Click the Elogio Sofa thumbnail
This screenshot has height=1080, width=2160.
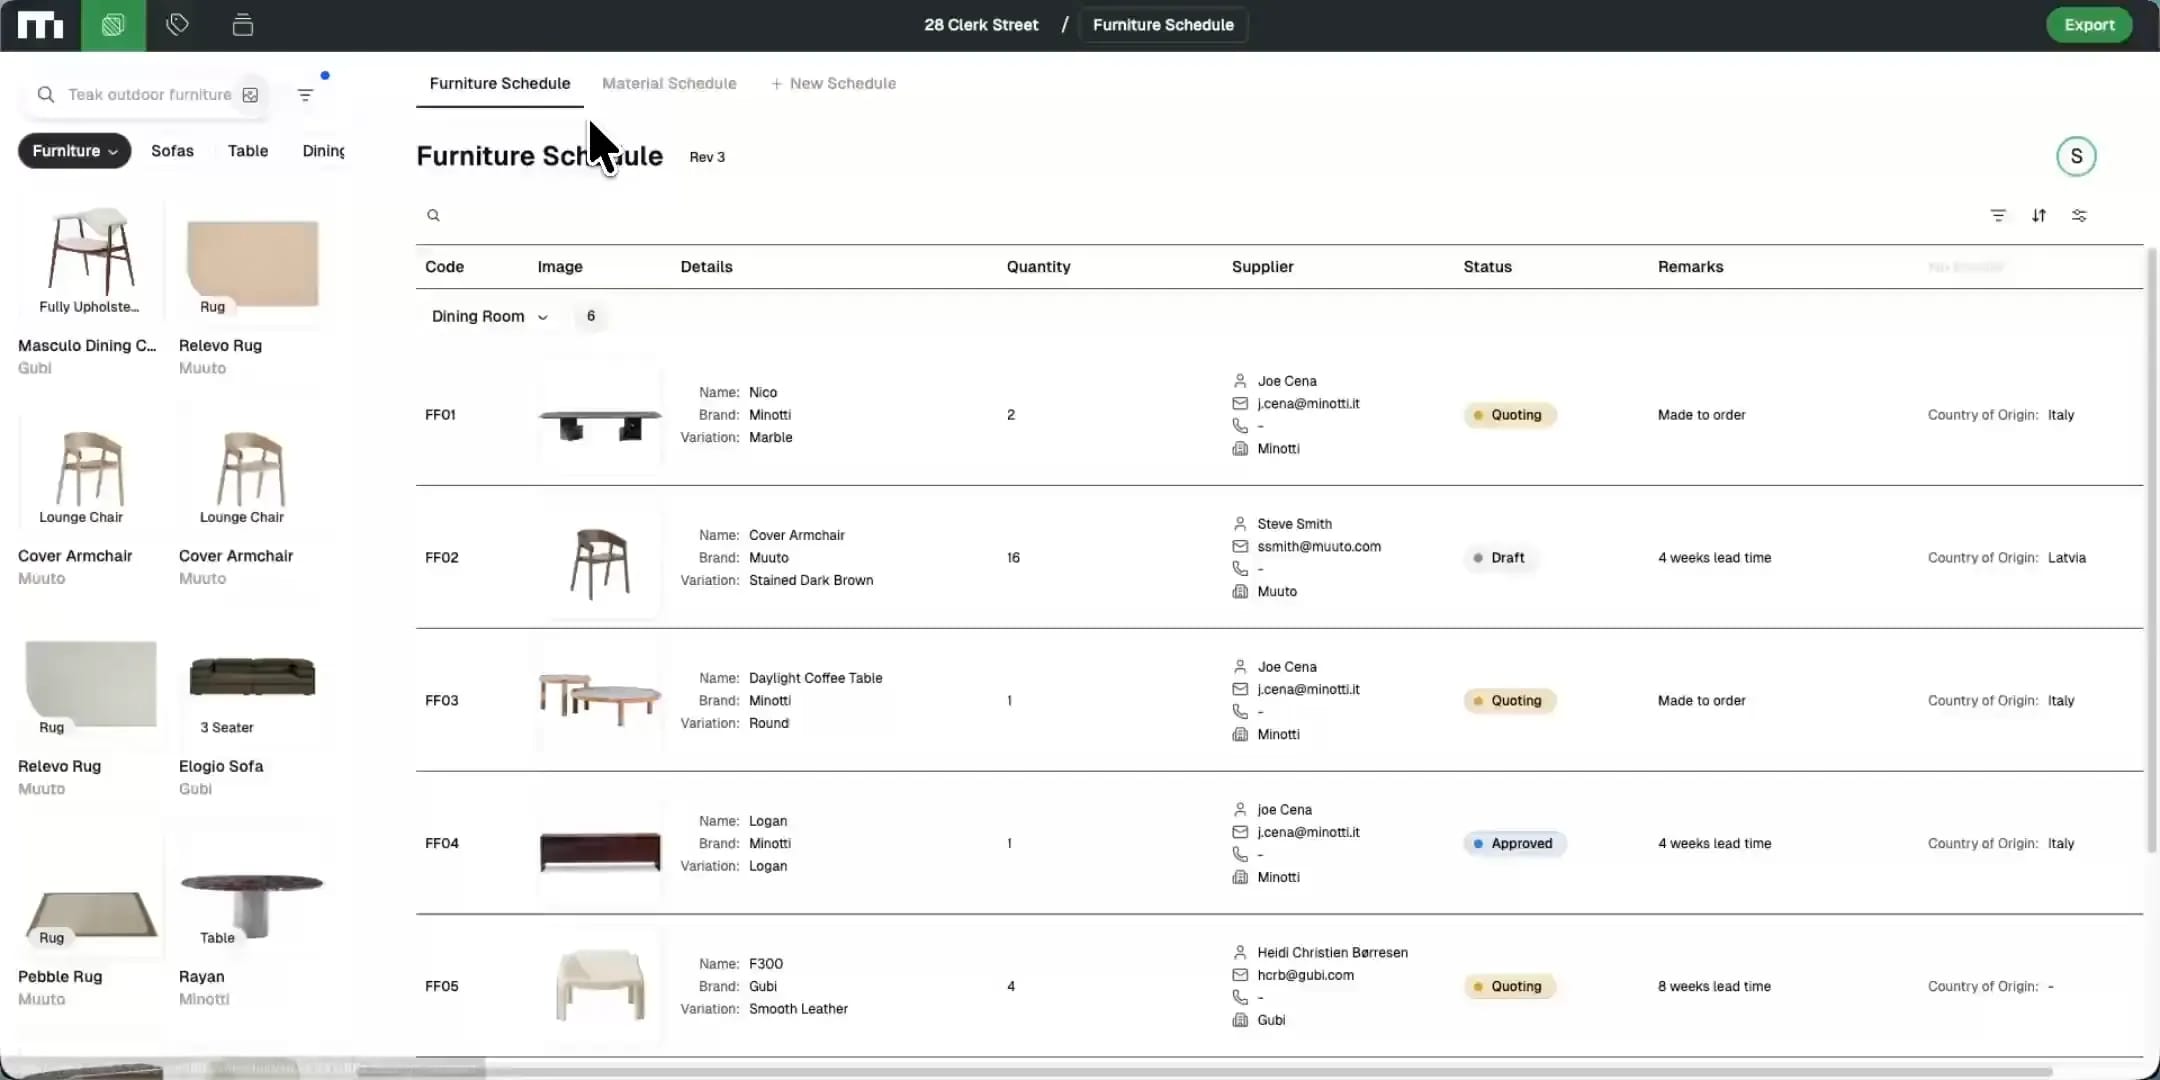click(252, 678)
